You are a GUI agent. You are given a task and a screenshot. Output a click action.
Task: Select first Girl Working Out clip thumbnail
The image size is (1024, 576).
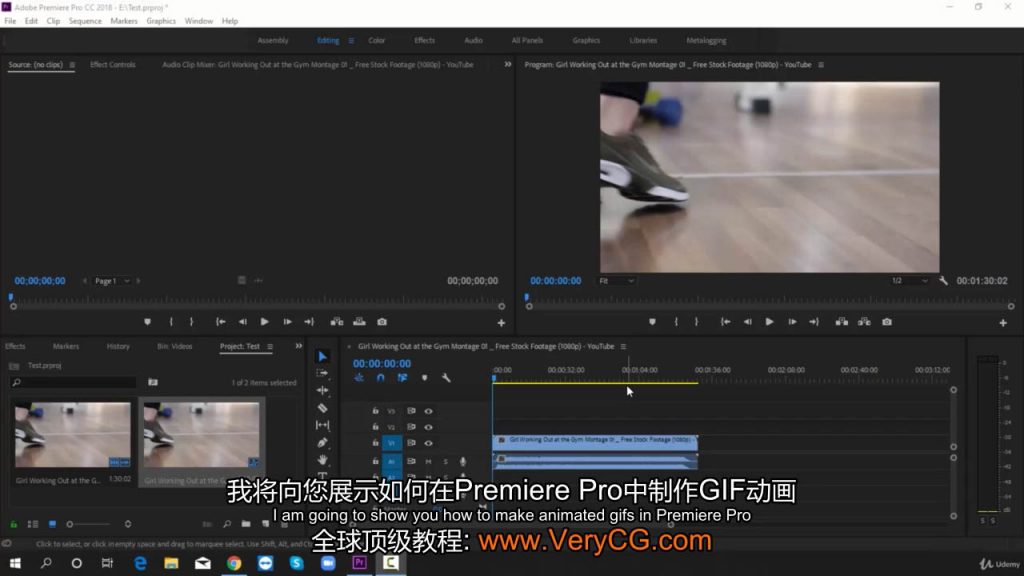[x=72, y=434]
